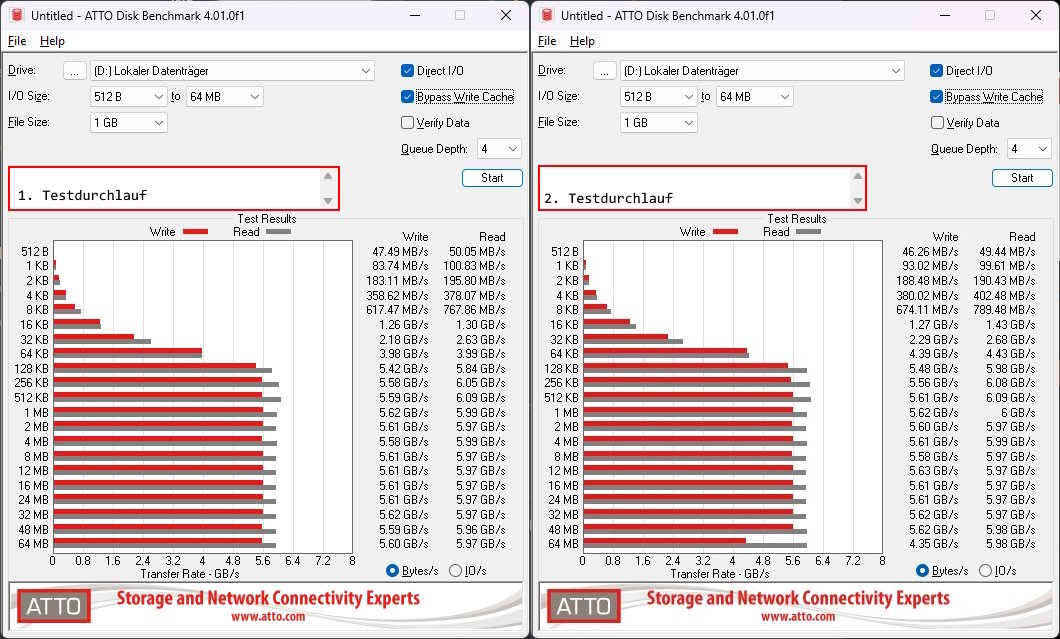
Task: Open Help menu in right window
Action: tap(582, 41)
